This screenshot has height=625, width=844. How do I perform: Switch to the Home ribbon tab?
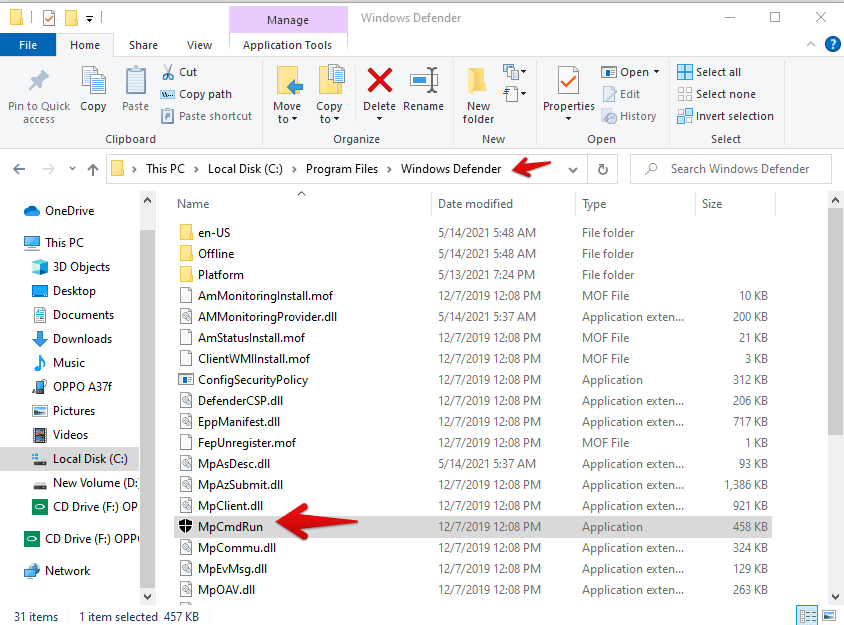click(x=85, y=45)
